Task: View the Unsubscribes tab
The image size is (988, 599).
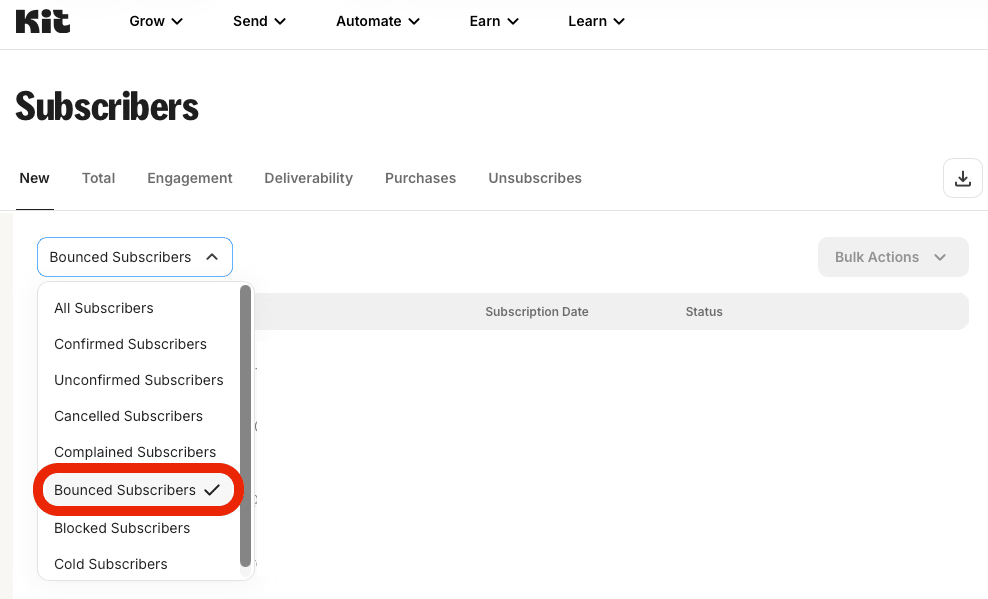Action: click(x=535, y=178)
